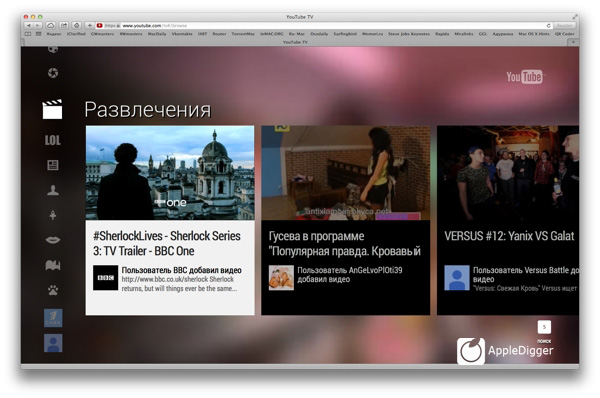Image resolution: width=600 pixels, height=398 pixels.
Task: Open the news newspaper category icon
Action: click(53, 165)
